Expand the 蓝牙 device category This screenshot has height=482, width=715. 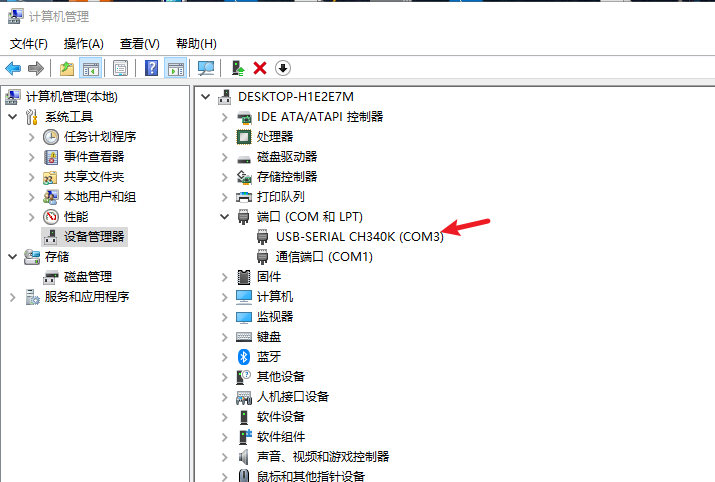[x=224, y=356]
